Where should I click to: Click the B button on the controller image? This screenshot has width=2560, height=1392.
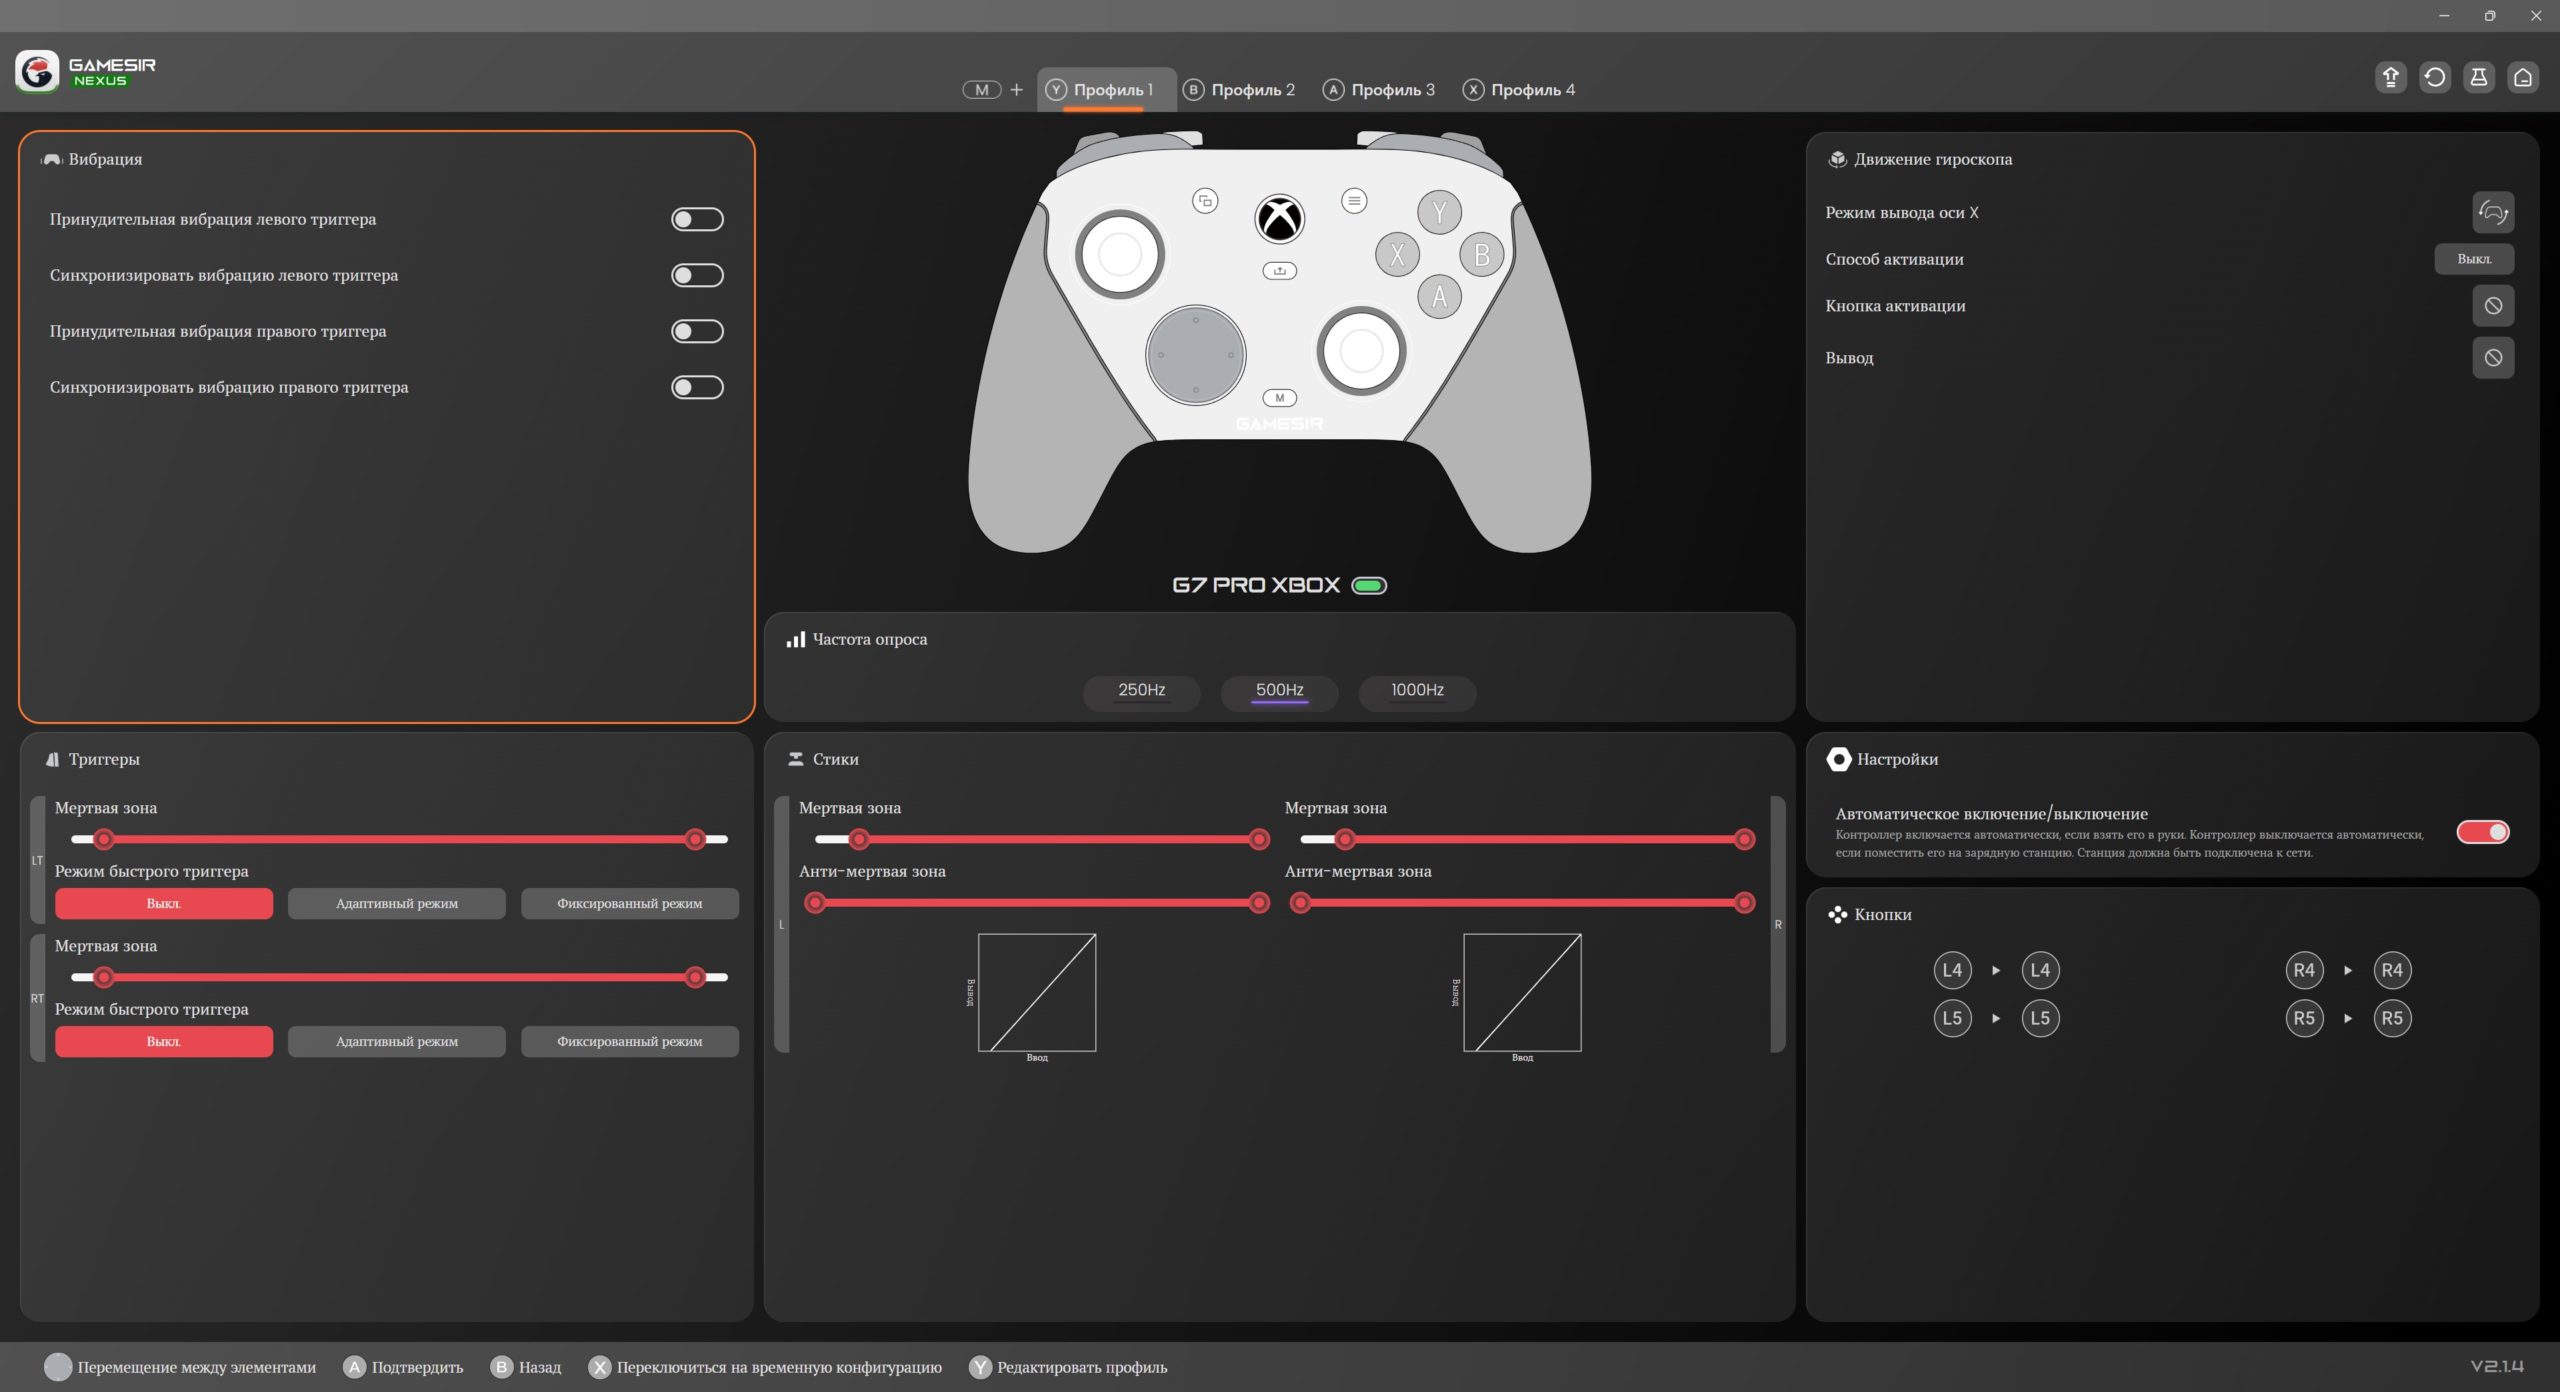pos(1482,255)
